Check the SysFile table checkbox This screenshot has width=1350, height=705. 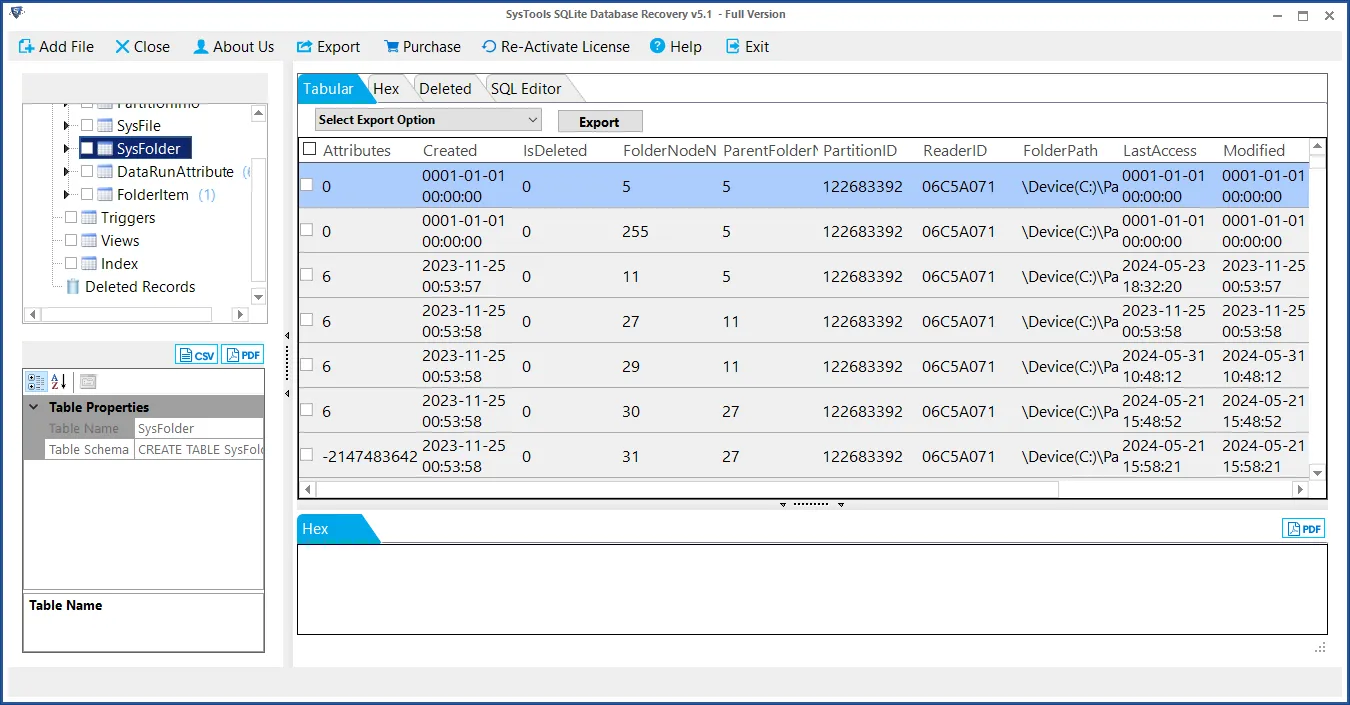pos(87,126)
